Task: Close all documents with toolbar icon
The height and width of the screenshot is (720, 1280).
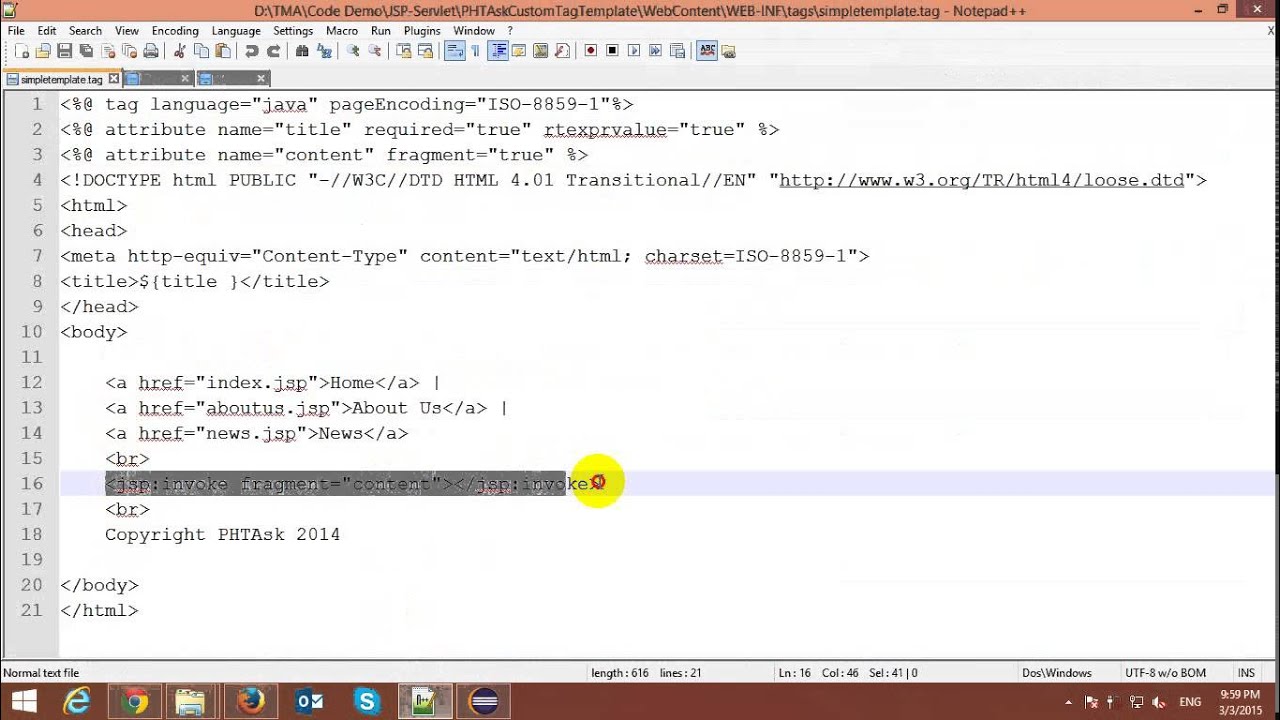Action: click(x=129, y=51)
